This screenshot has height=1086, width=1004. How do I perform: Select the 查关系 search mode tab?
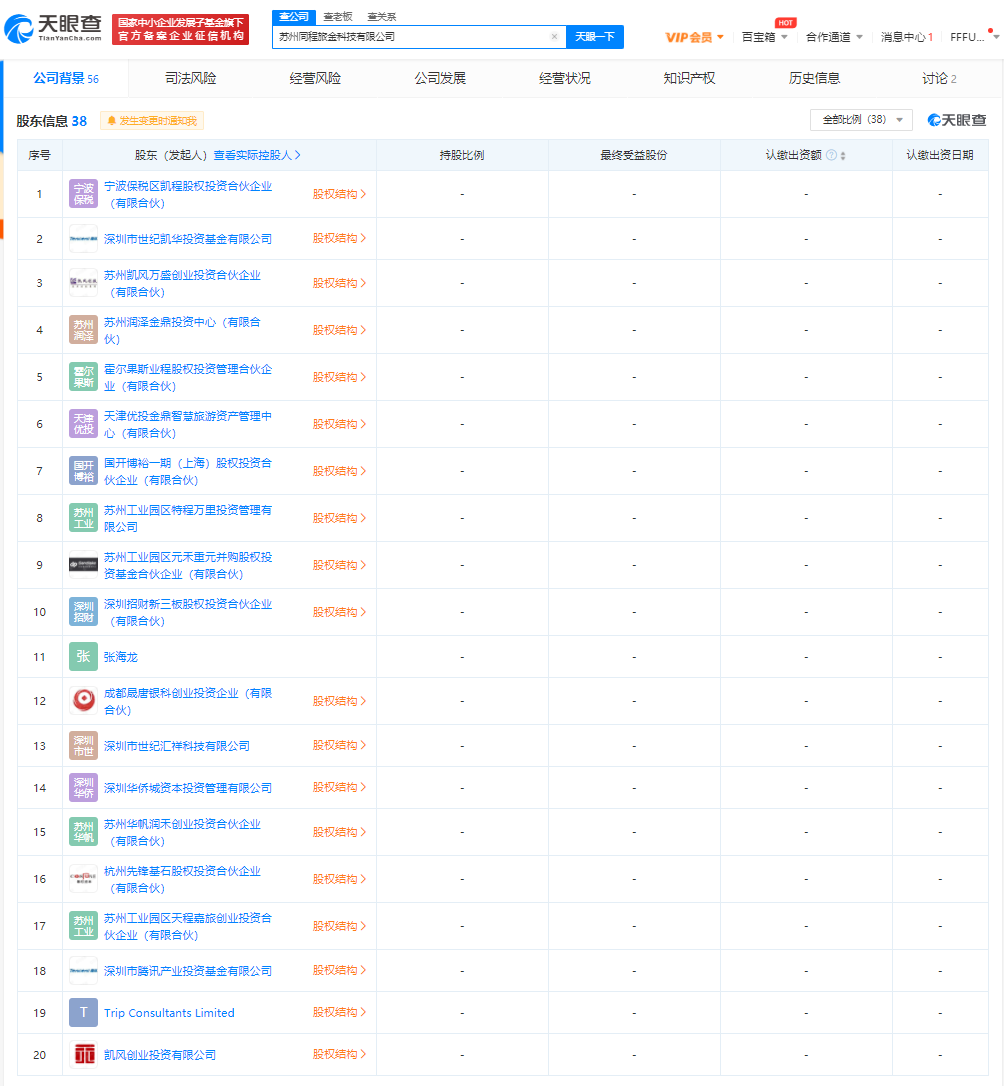click(x=382, y=17)
